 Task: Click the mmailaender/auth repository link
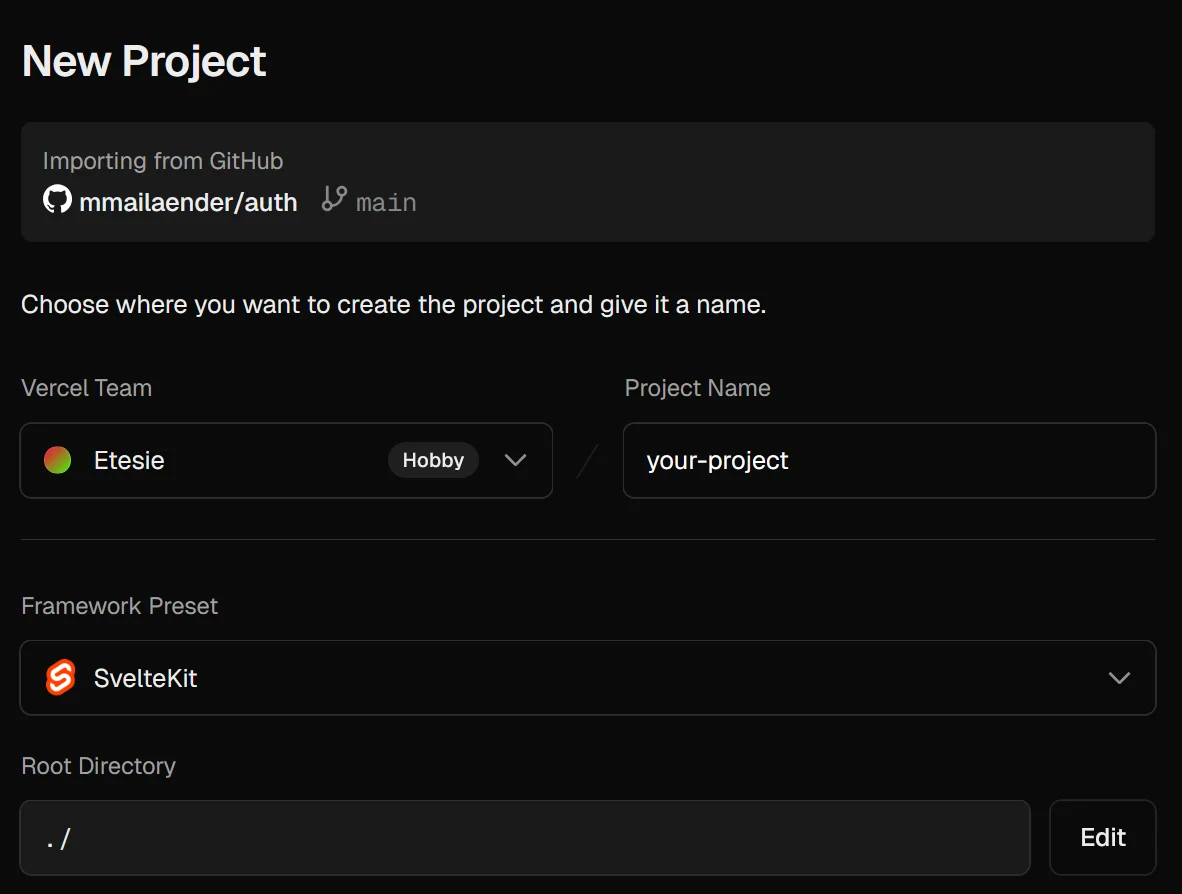click(x=188, y=201)
